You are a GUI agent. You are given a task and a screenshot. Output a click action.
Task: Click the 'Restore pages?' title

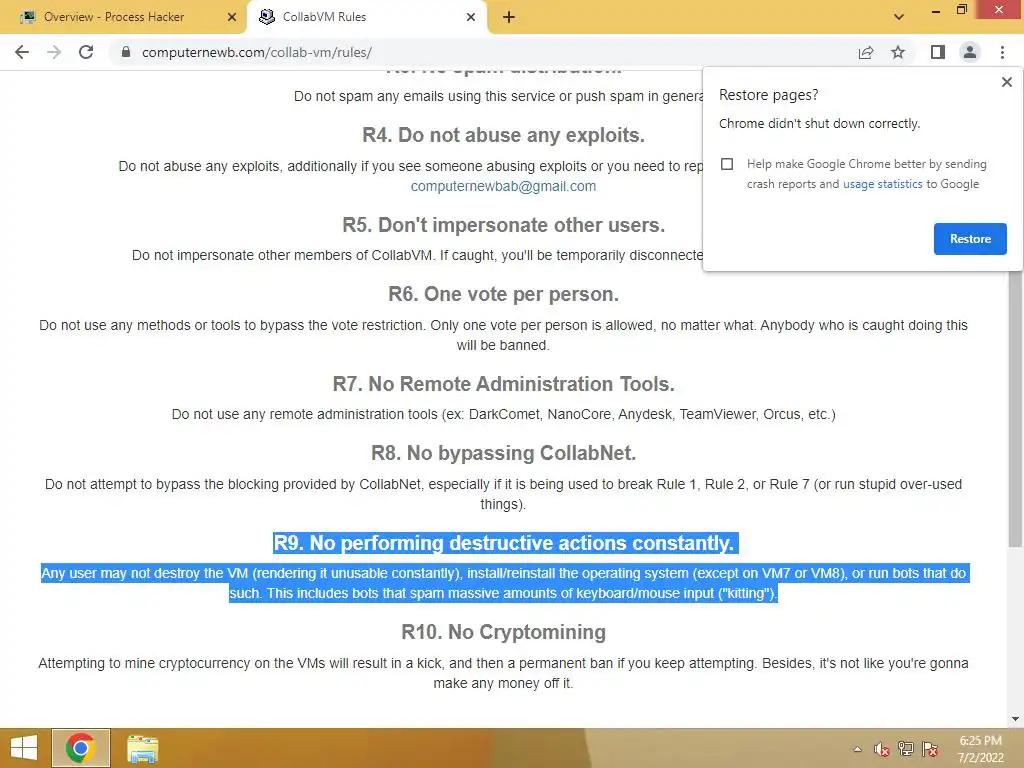tap(769, 95)
